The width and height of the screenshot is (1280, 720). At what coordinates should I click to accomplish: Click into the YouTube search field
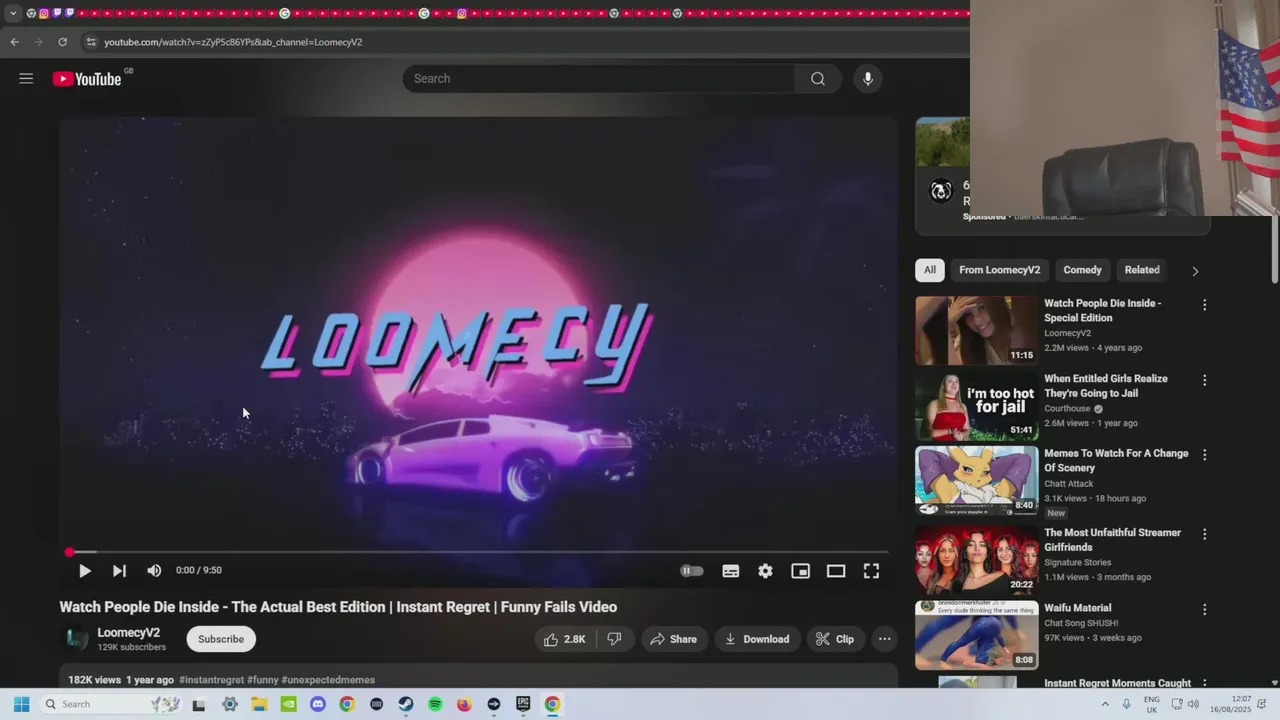[598, 79]
